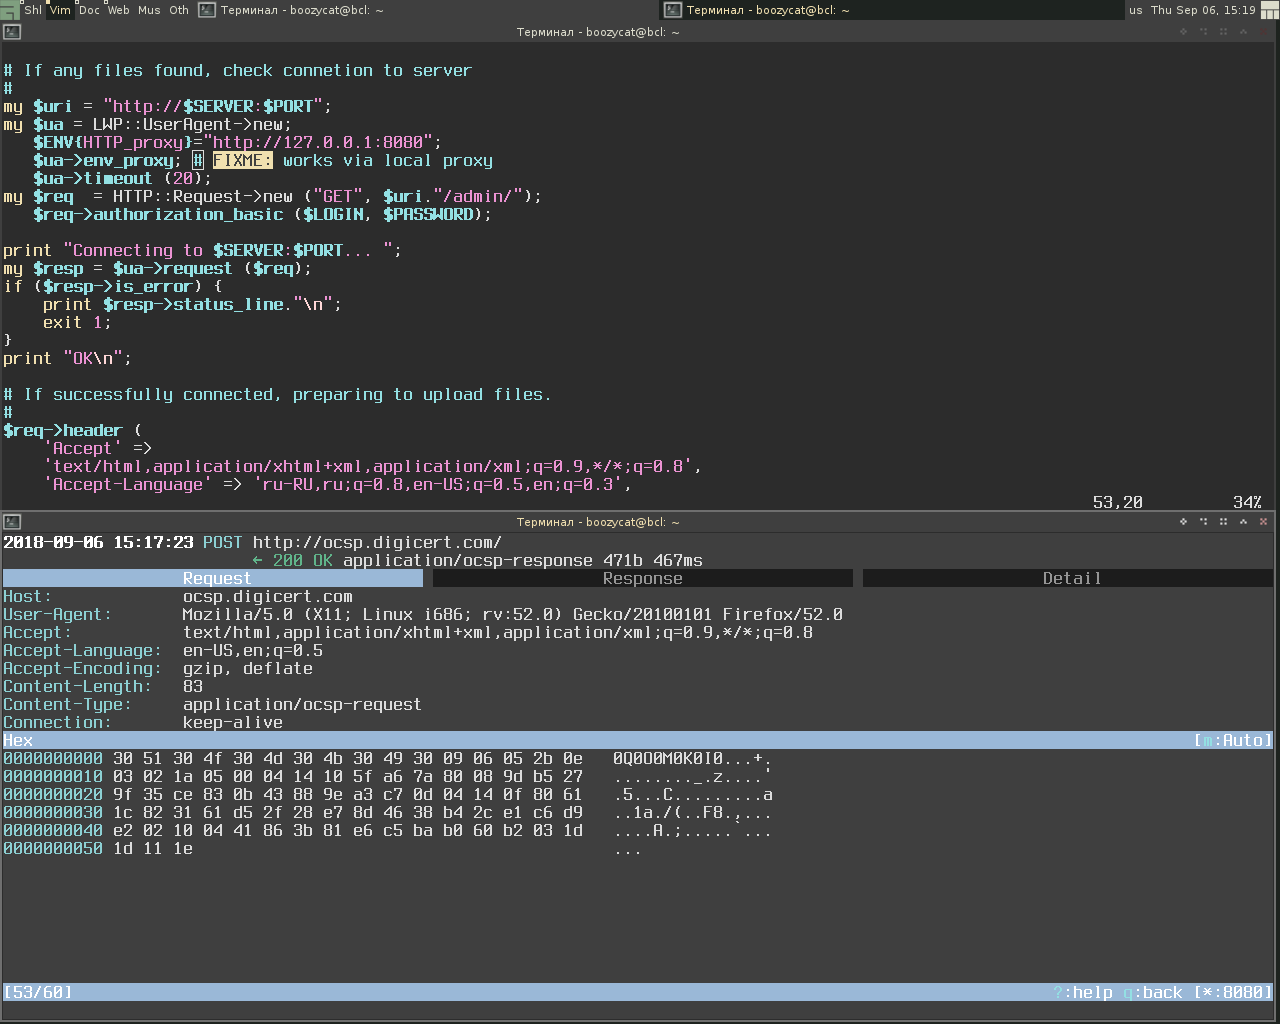
Task: Click the m:Auto view mode selector
Action: pyautogui.click(x=1233, y=741)
